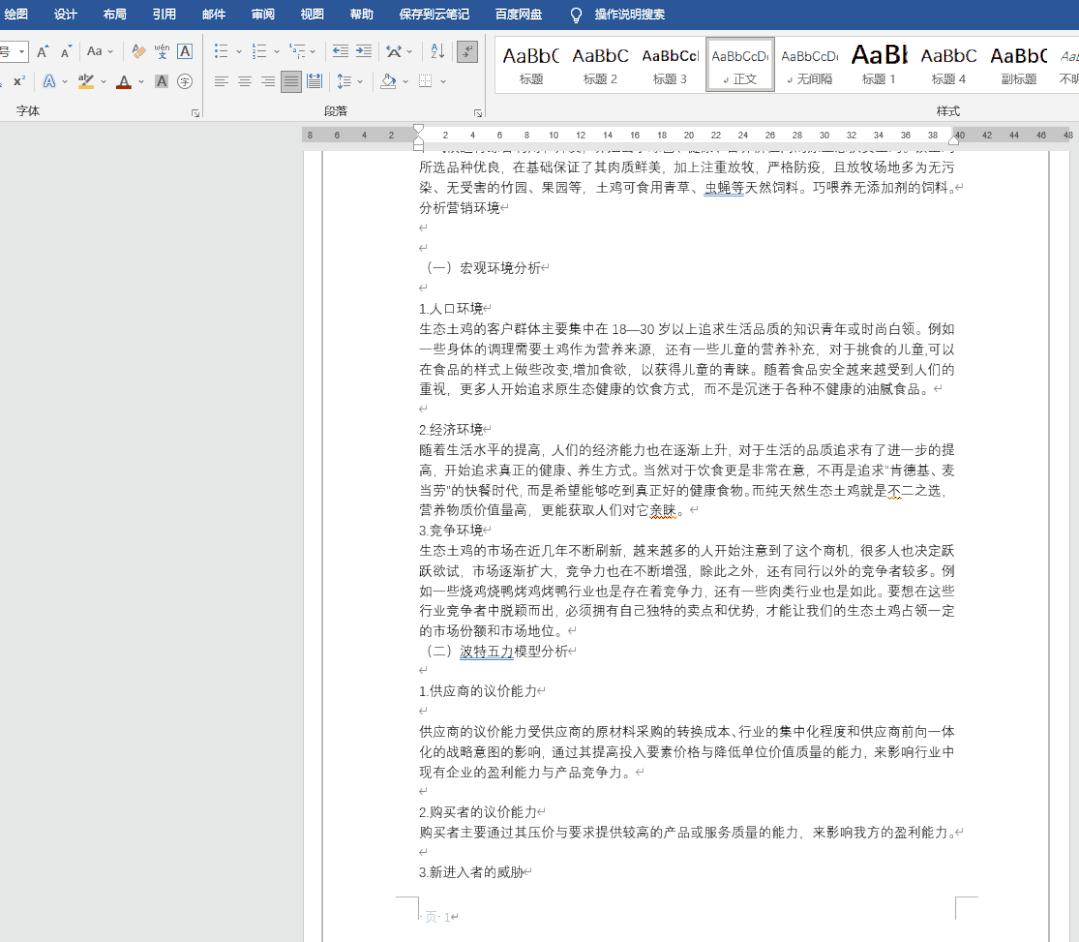1079x942 pixels.
Task: Apply the enclosed character (带圈字符) tool
Action: pos(184,82)
